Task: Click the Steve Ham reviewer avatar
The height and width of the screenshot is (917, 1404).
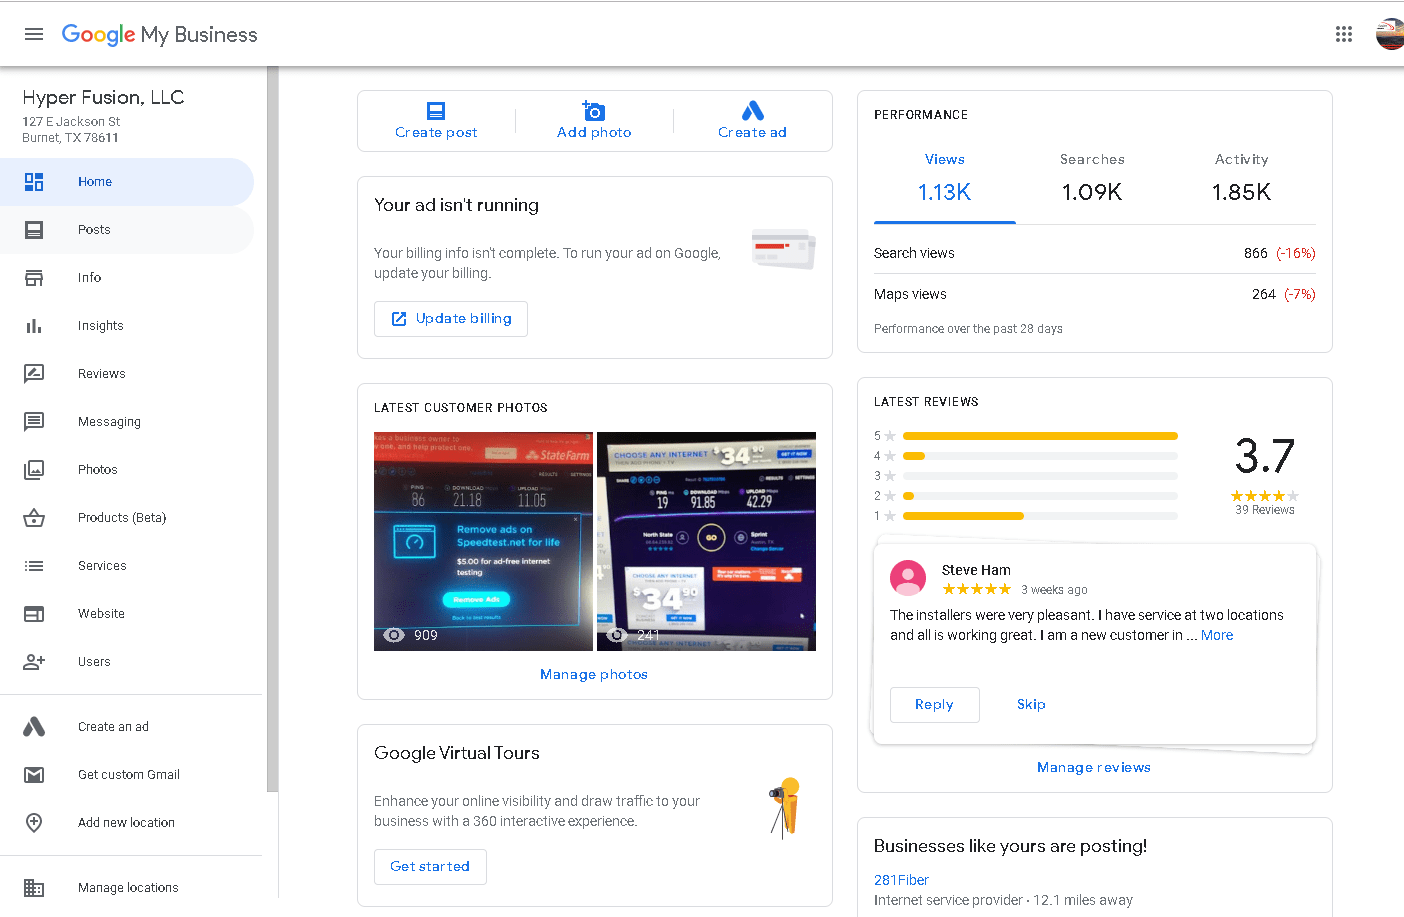Action: click(908, 578)
